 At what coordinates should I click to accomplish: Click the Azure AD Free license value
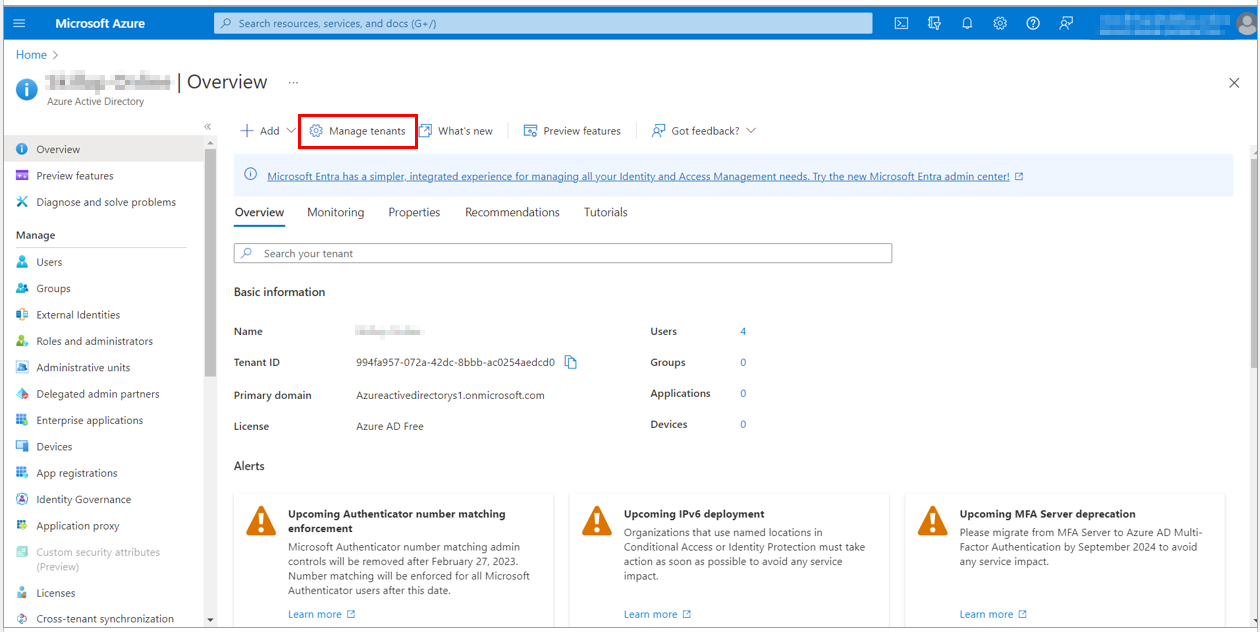click(390, 426)
